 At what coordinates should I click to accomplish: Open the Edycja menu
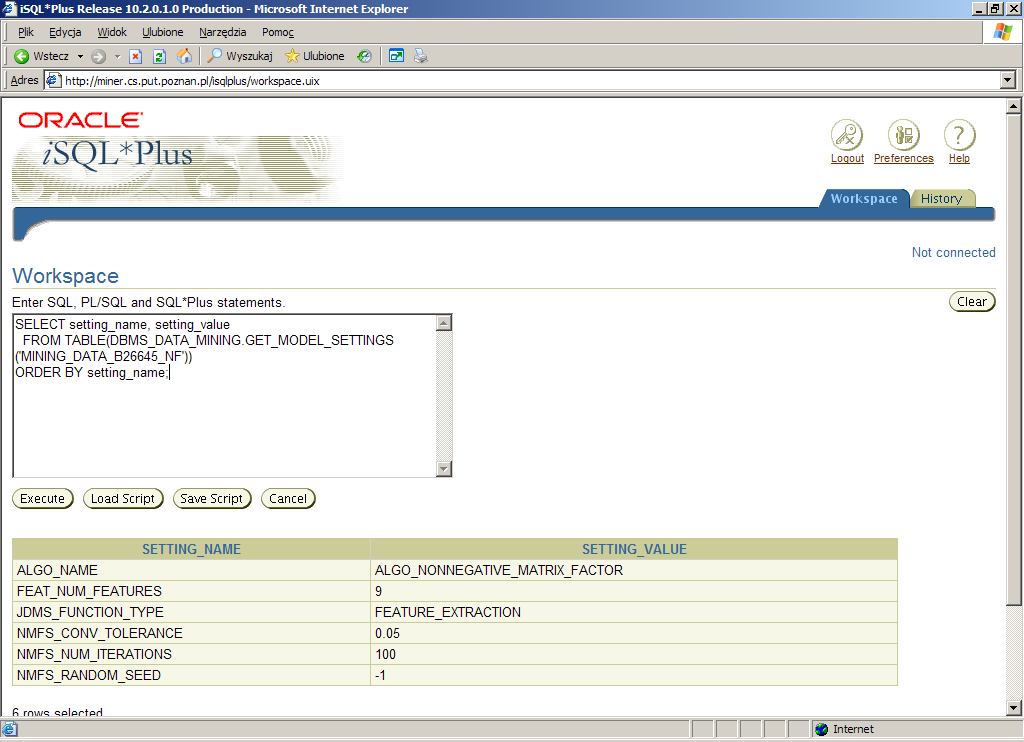(65, 32)
